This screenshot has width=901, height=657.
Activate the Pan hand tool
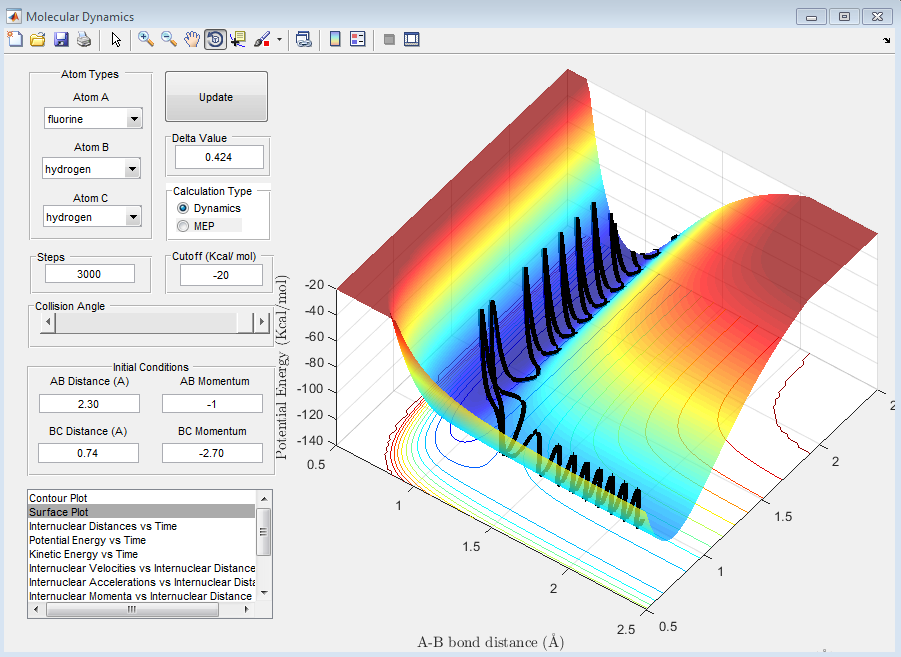(192, 39)
